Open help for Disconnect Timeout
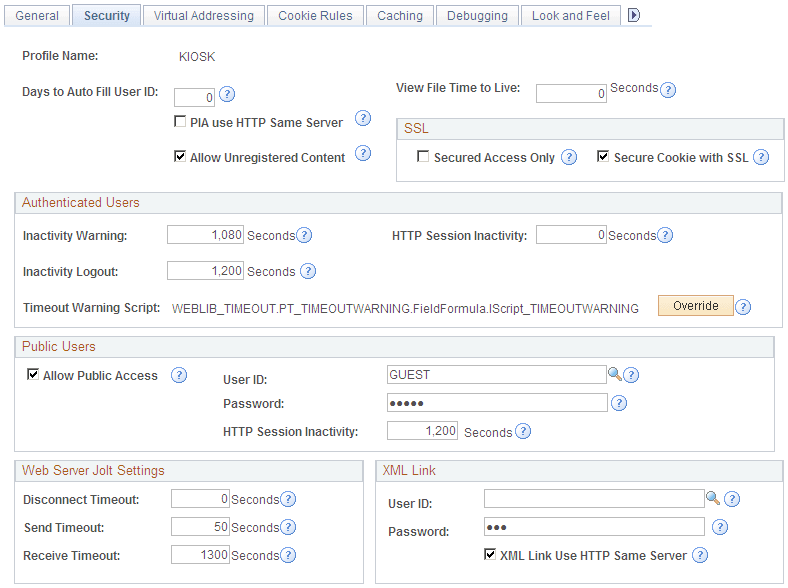 tap(288, 499)
